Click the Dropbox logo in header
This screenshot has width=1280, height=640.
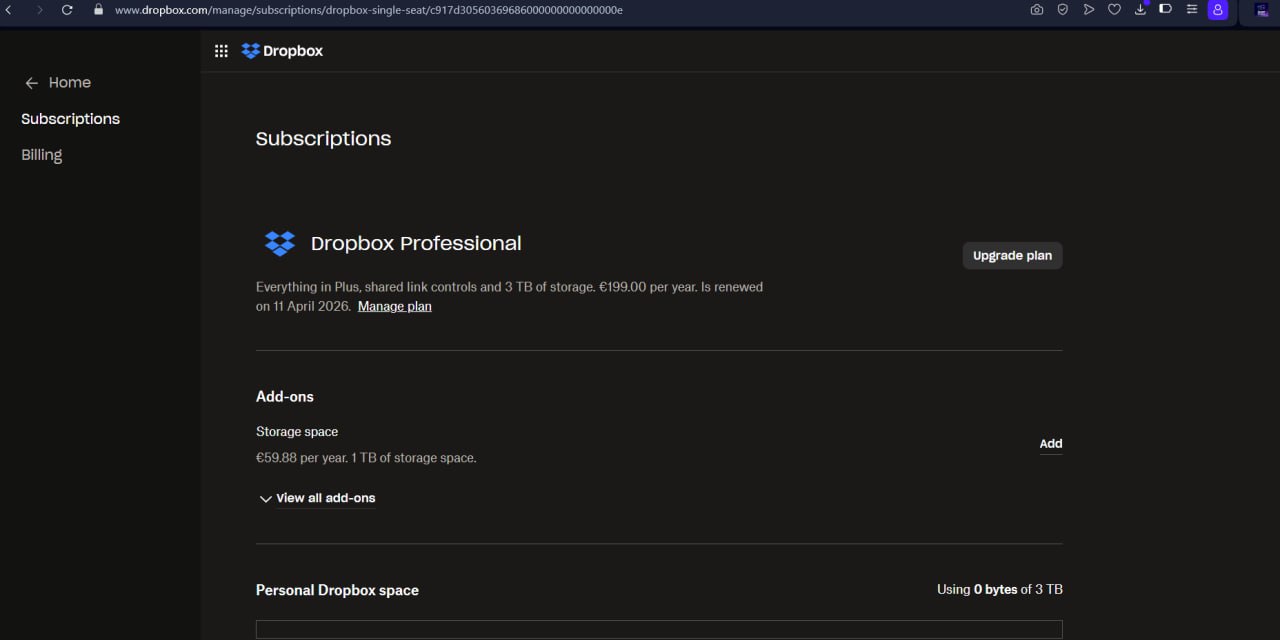[282, 51]
